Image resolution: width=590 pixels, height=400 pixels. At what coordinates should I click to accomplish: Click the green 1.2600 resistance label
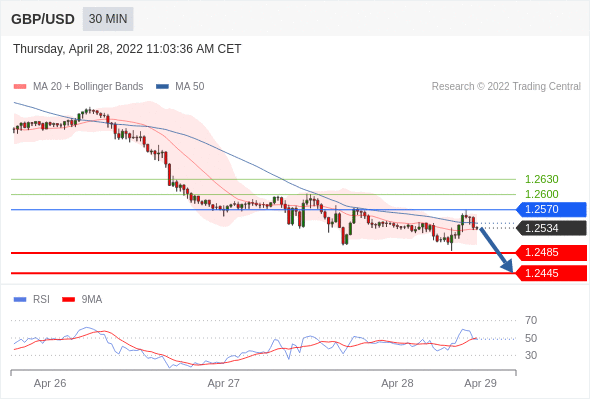[x=541, y=194]
